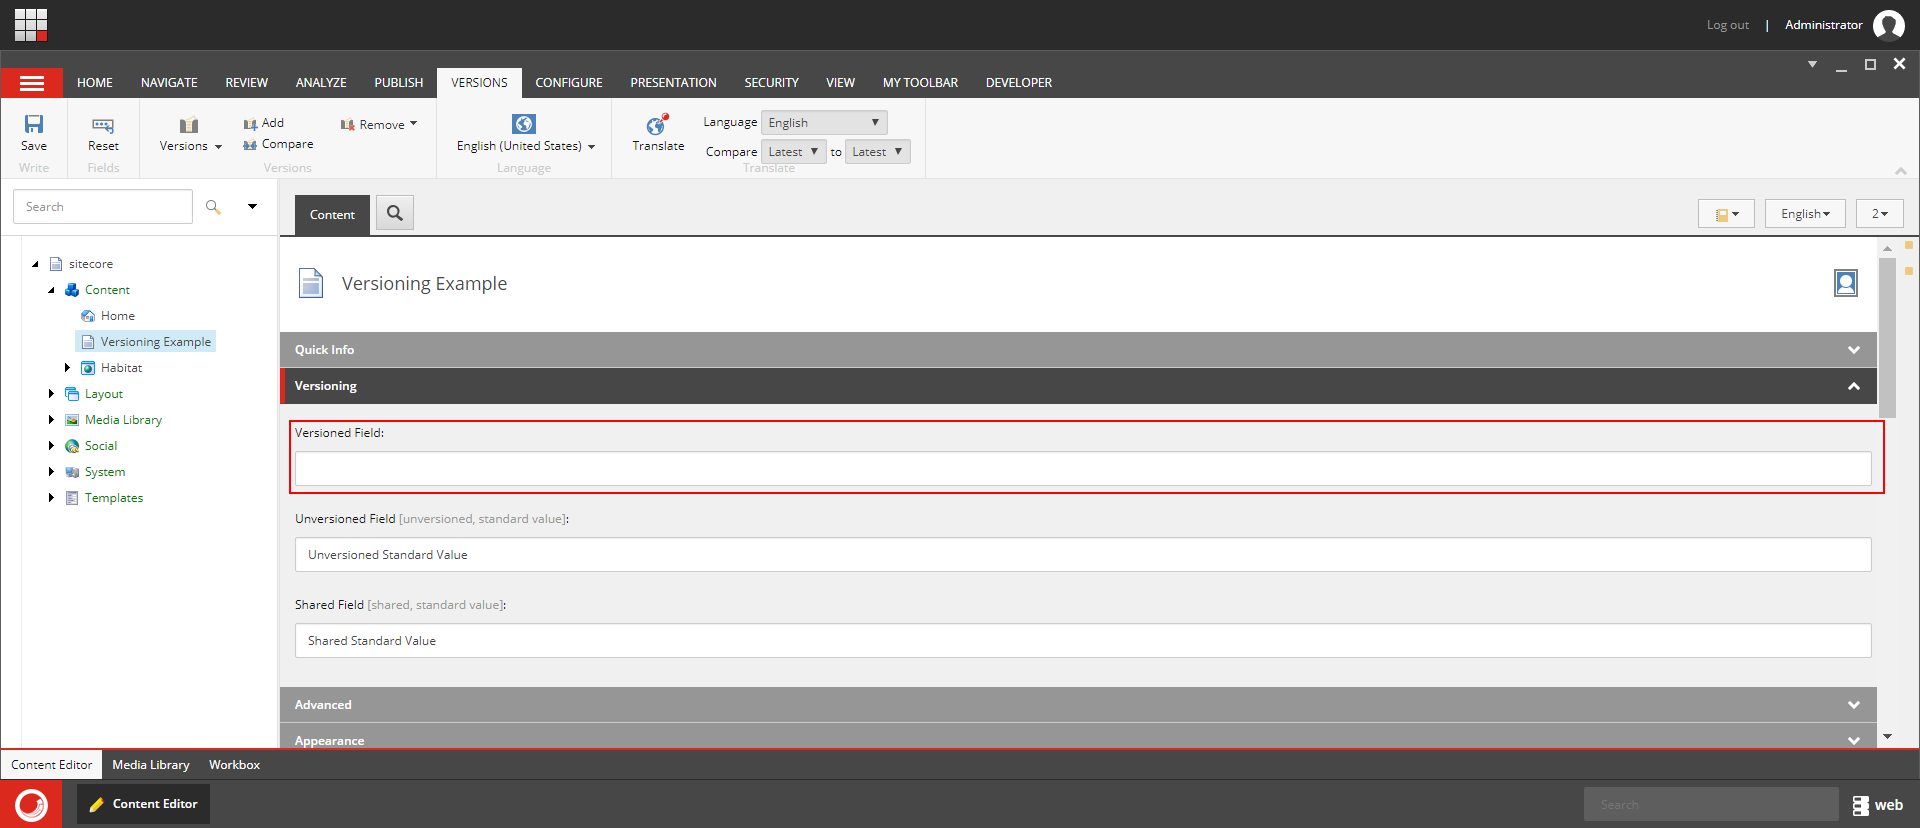Open the version number 2 dropdown
Viewport: 1920px width, 828px height.
pyautogui.click(x=1880, y=214)
